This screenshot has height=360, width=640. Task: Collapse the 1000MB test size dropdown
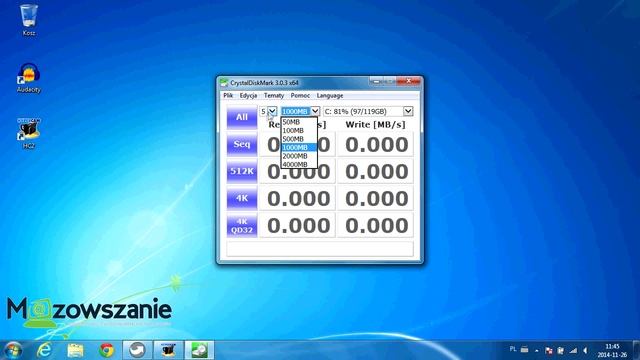click(x=315, y=111)
